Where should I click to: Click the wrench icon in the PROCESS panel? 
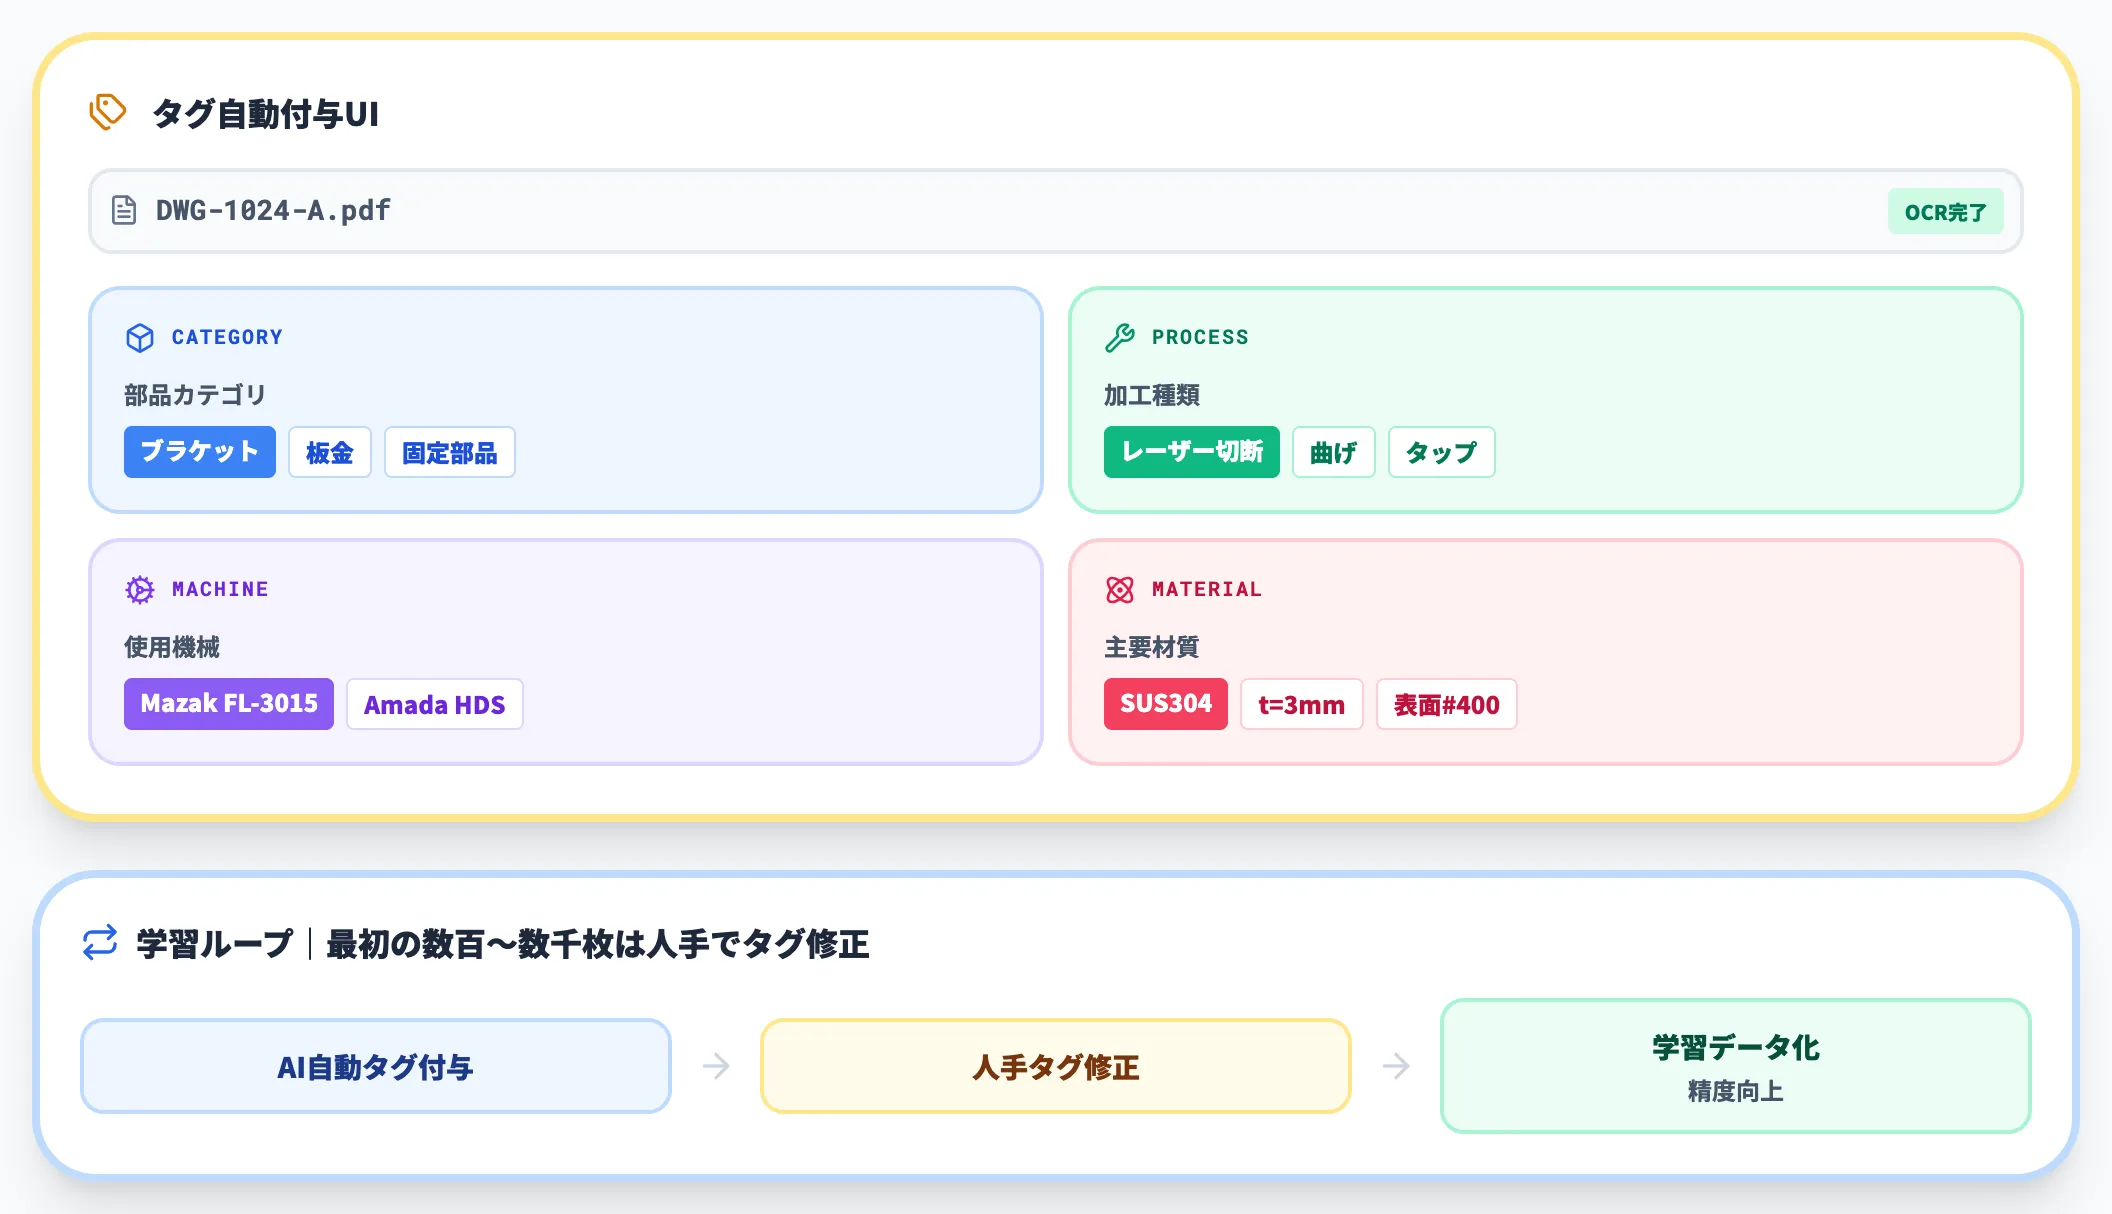click(1121, 337)
